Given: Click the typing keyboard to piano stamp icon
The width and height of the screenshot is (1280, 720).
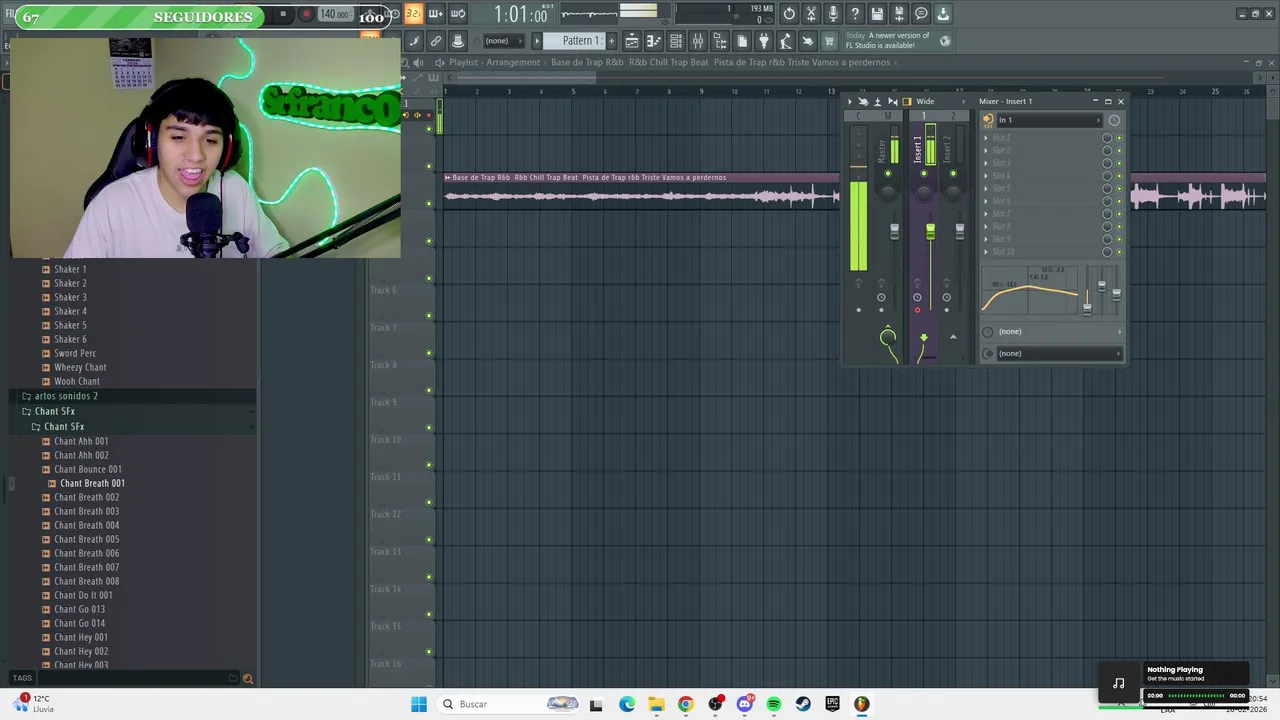Looking at the screenshot, I should tap(457, 41).
